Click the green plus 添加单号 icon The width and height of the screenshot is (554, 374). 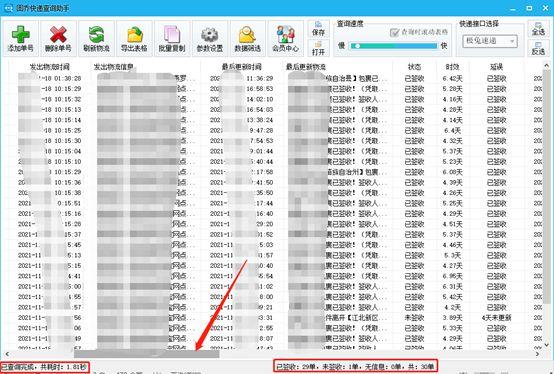pyautogui.click(x=20, y=38)
